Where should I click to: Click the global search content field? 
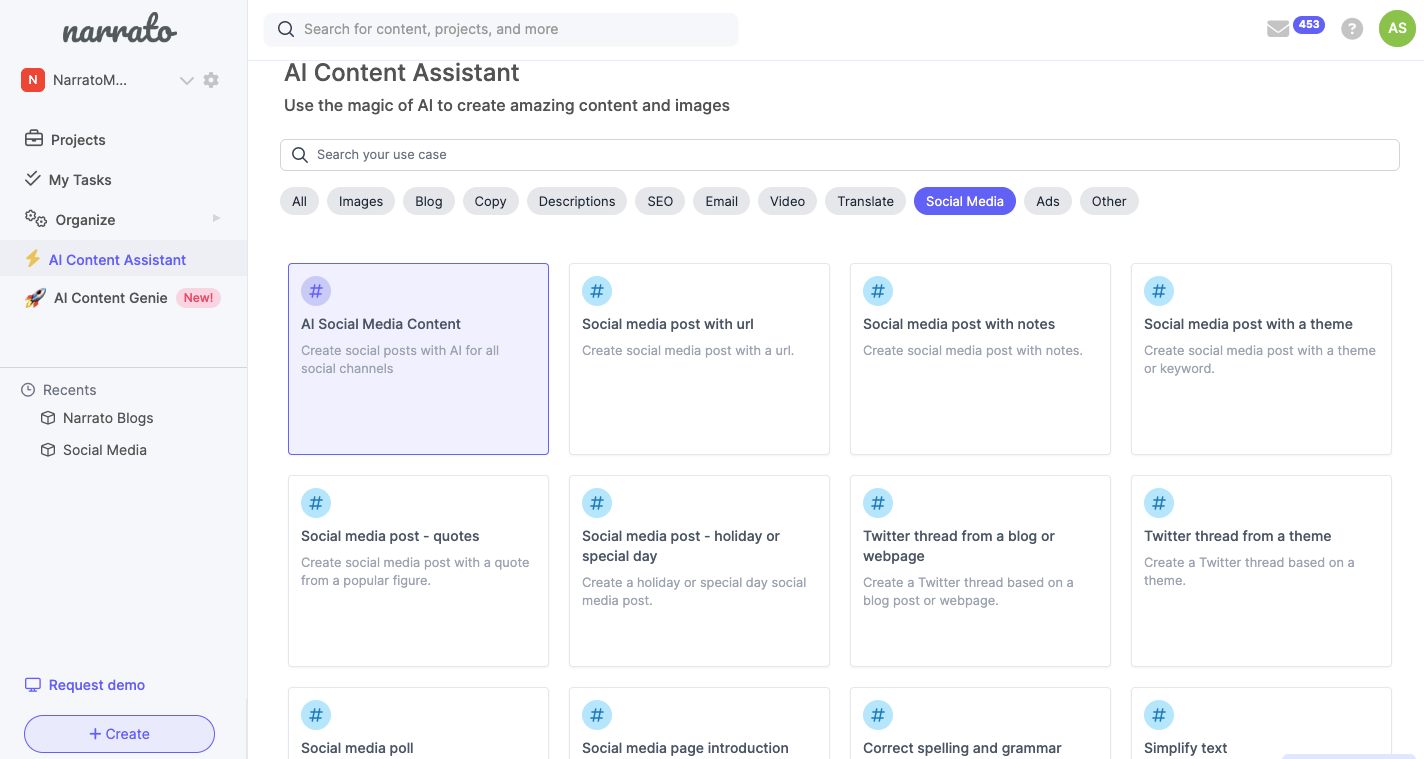coord(501,29)
